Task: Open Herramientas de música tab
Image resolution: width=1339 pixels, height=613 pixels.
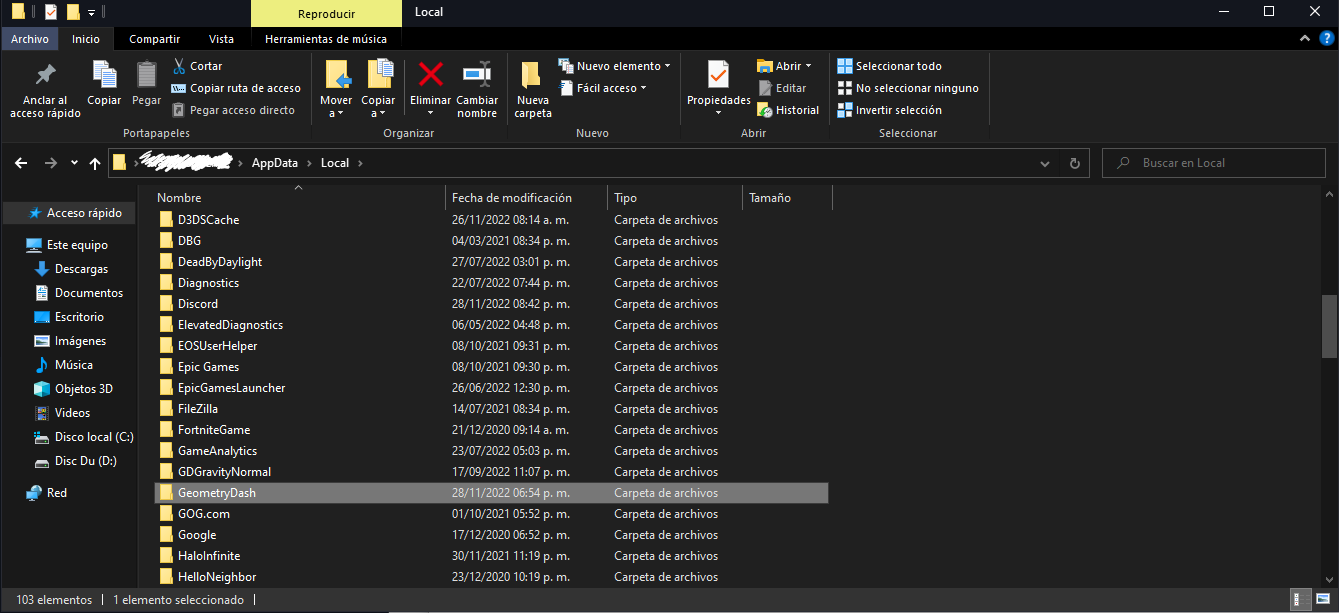Action: (x=326, y=39)
